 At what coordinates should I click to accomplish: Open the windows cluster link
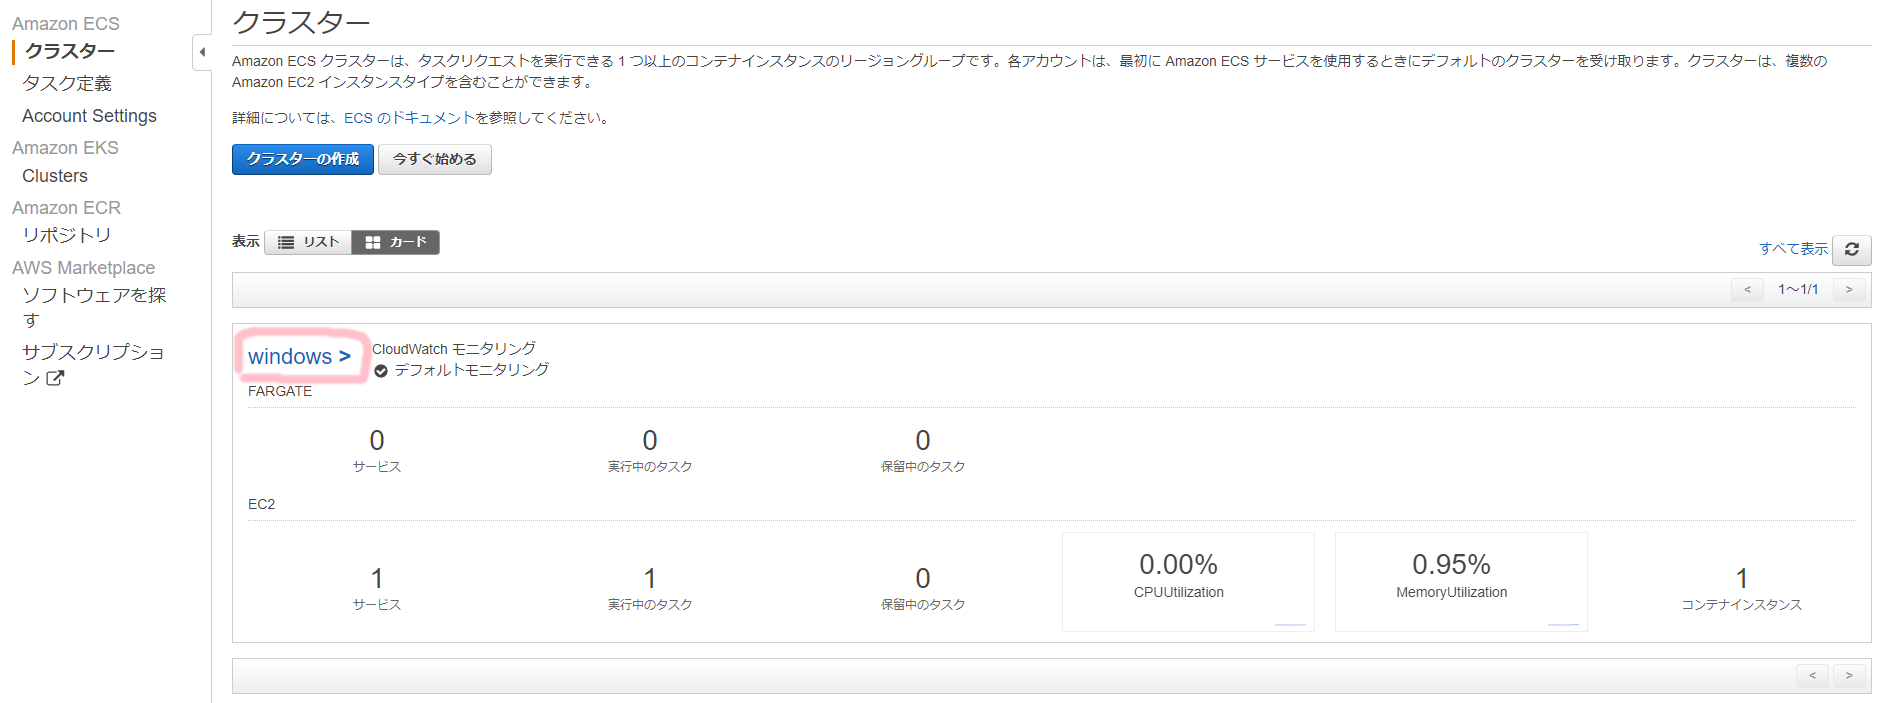point(299,356)
